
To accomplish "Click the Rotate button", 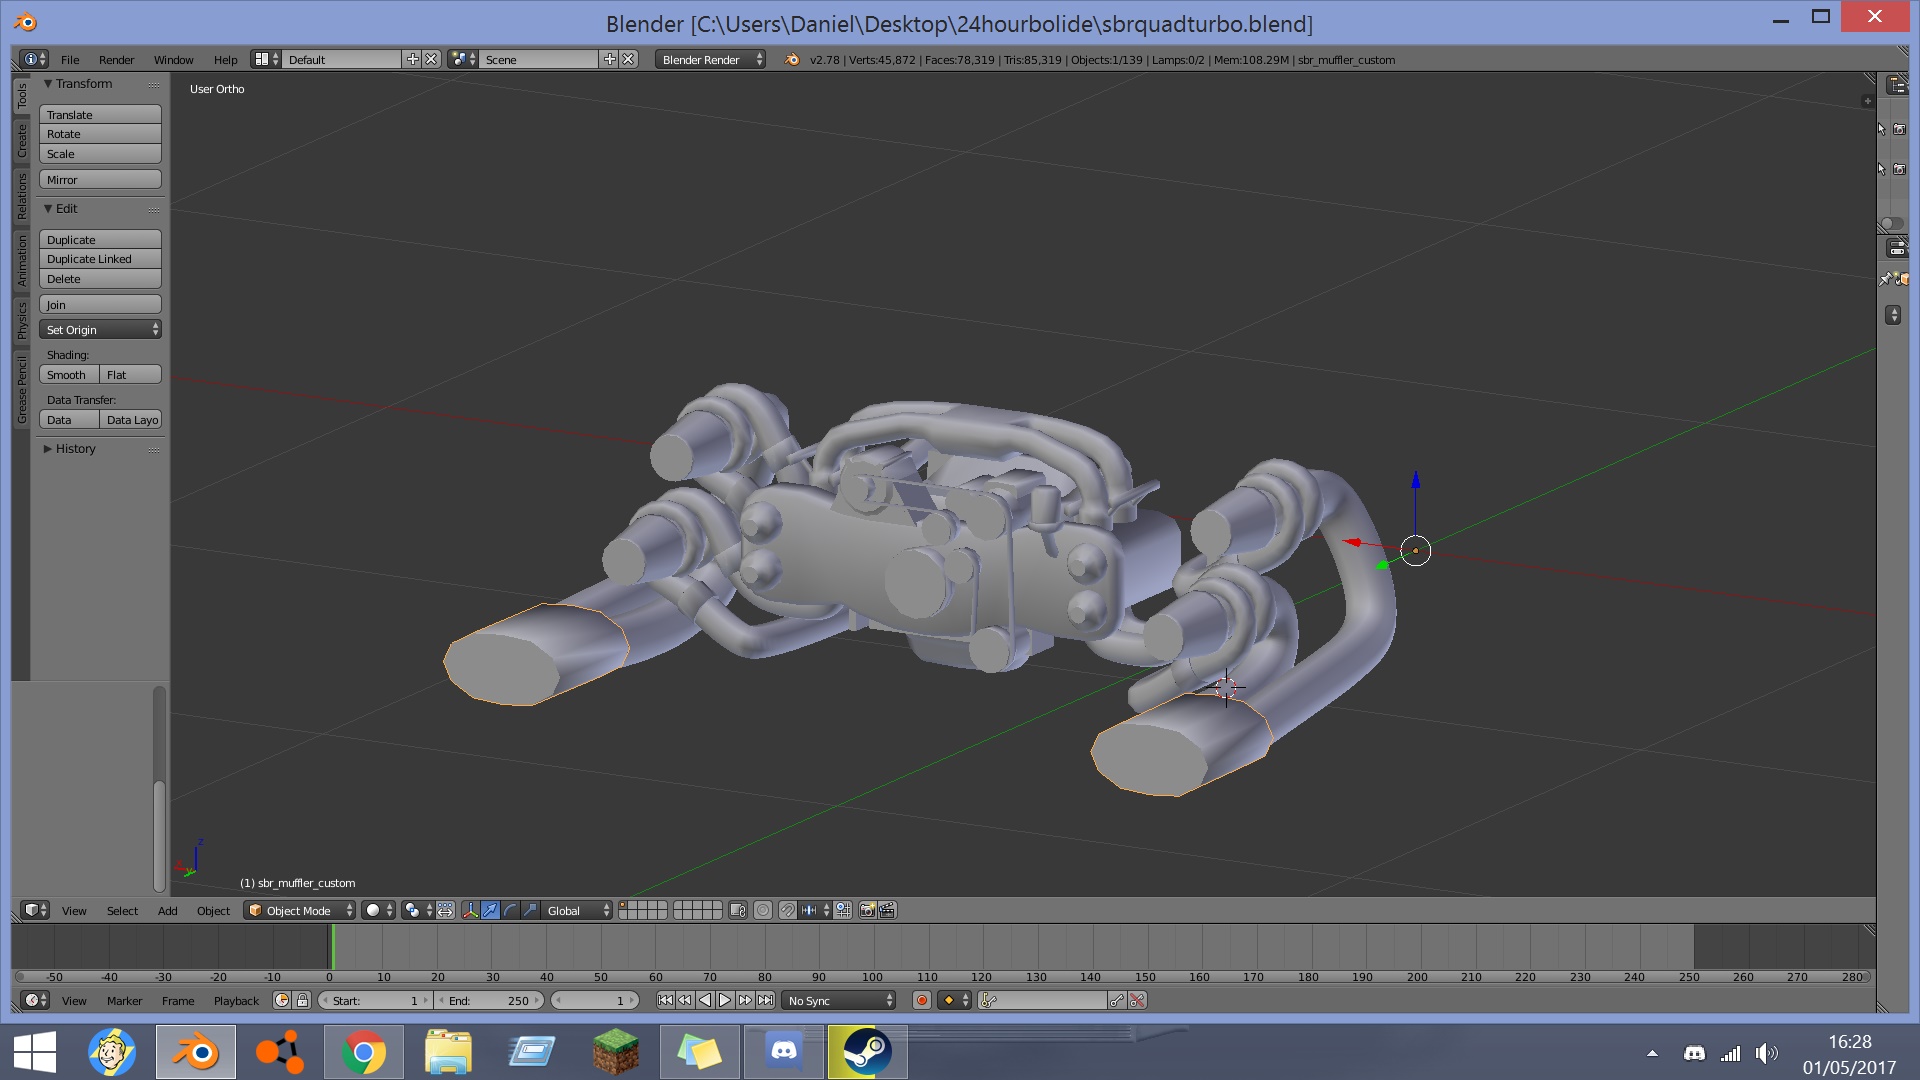I will [100, 133].
